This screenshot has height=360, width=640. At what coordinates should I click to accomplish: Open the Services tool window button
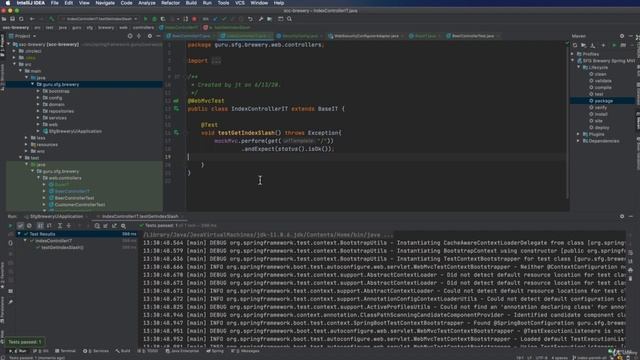pyautogui.click(x=96, y=351)
